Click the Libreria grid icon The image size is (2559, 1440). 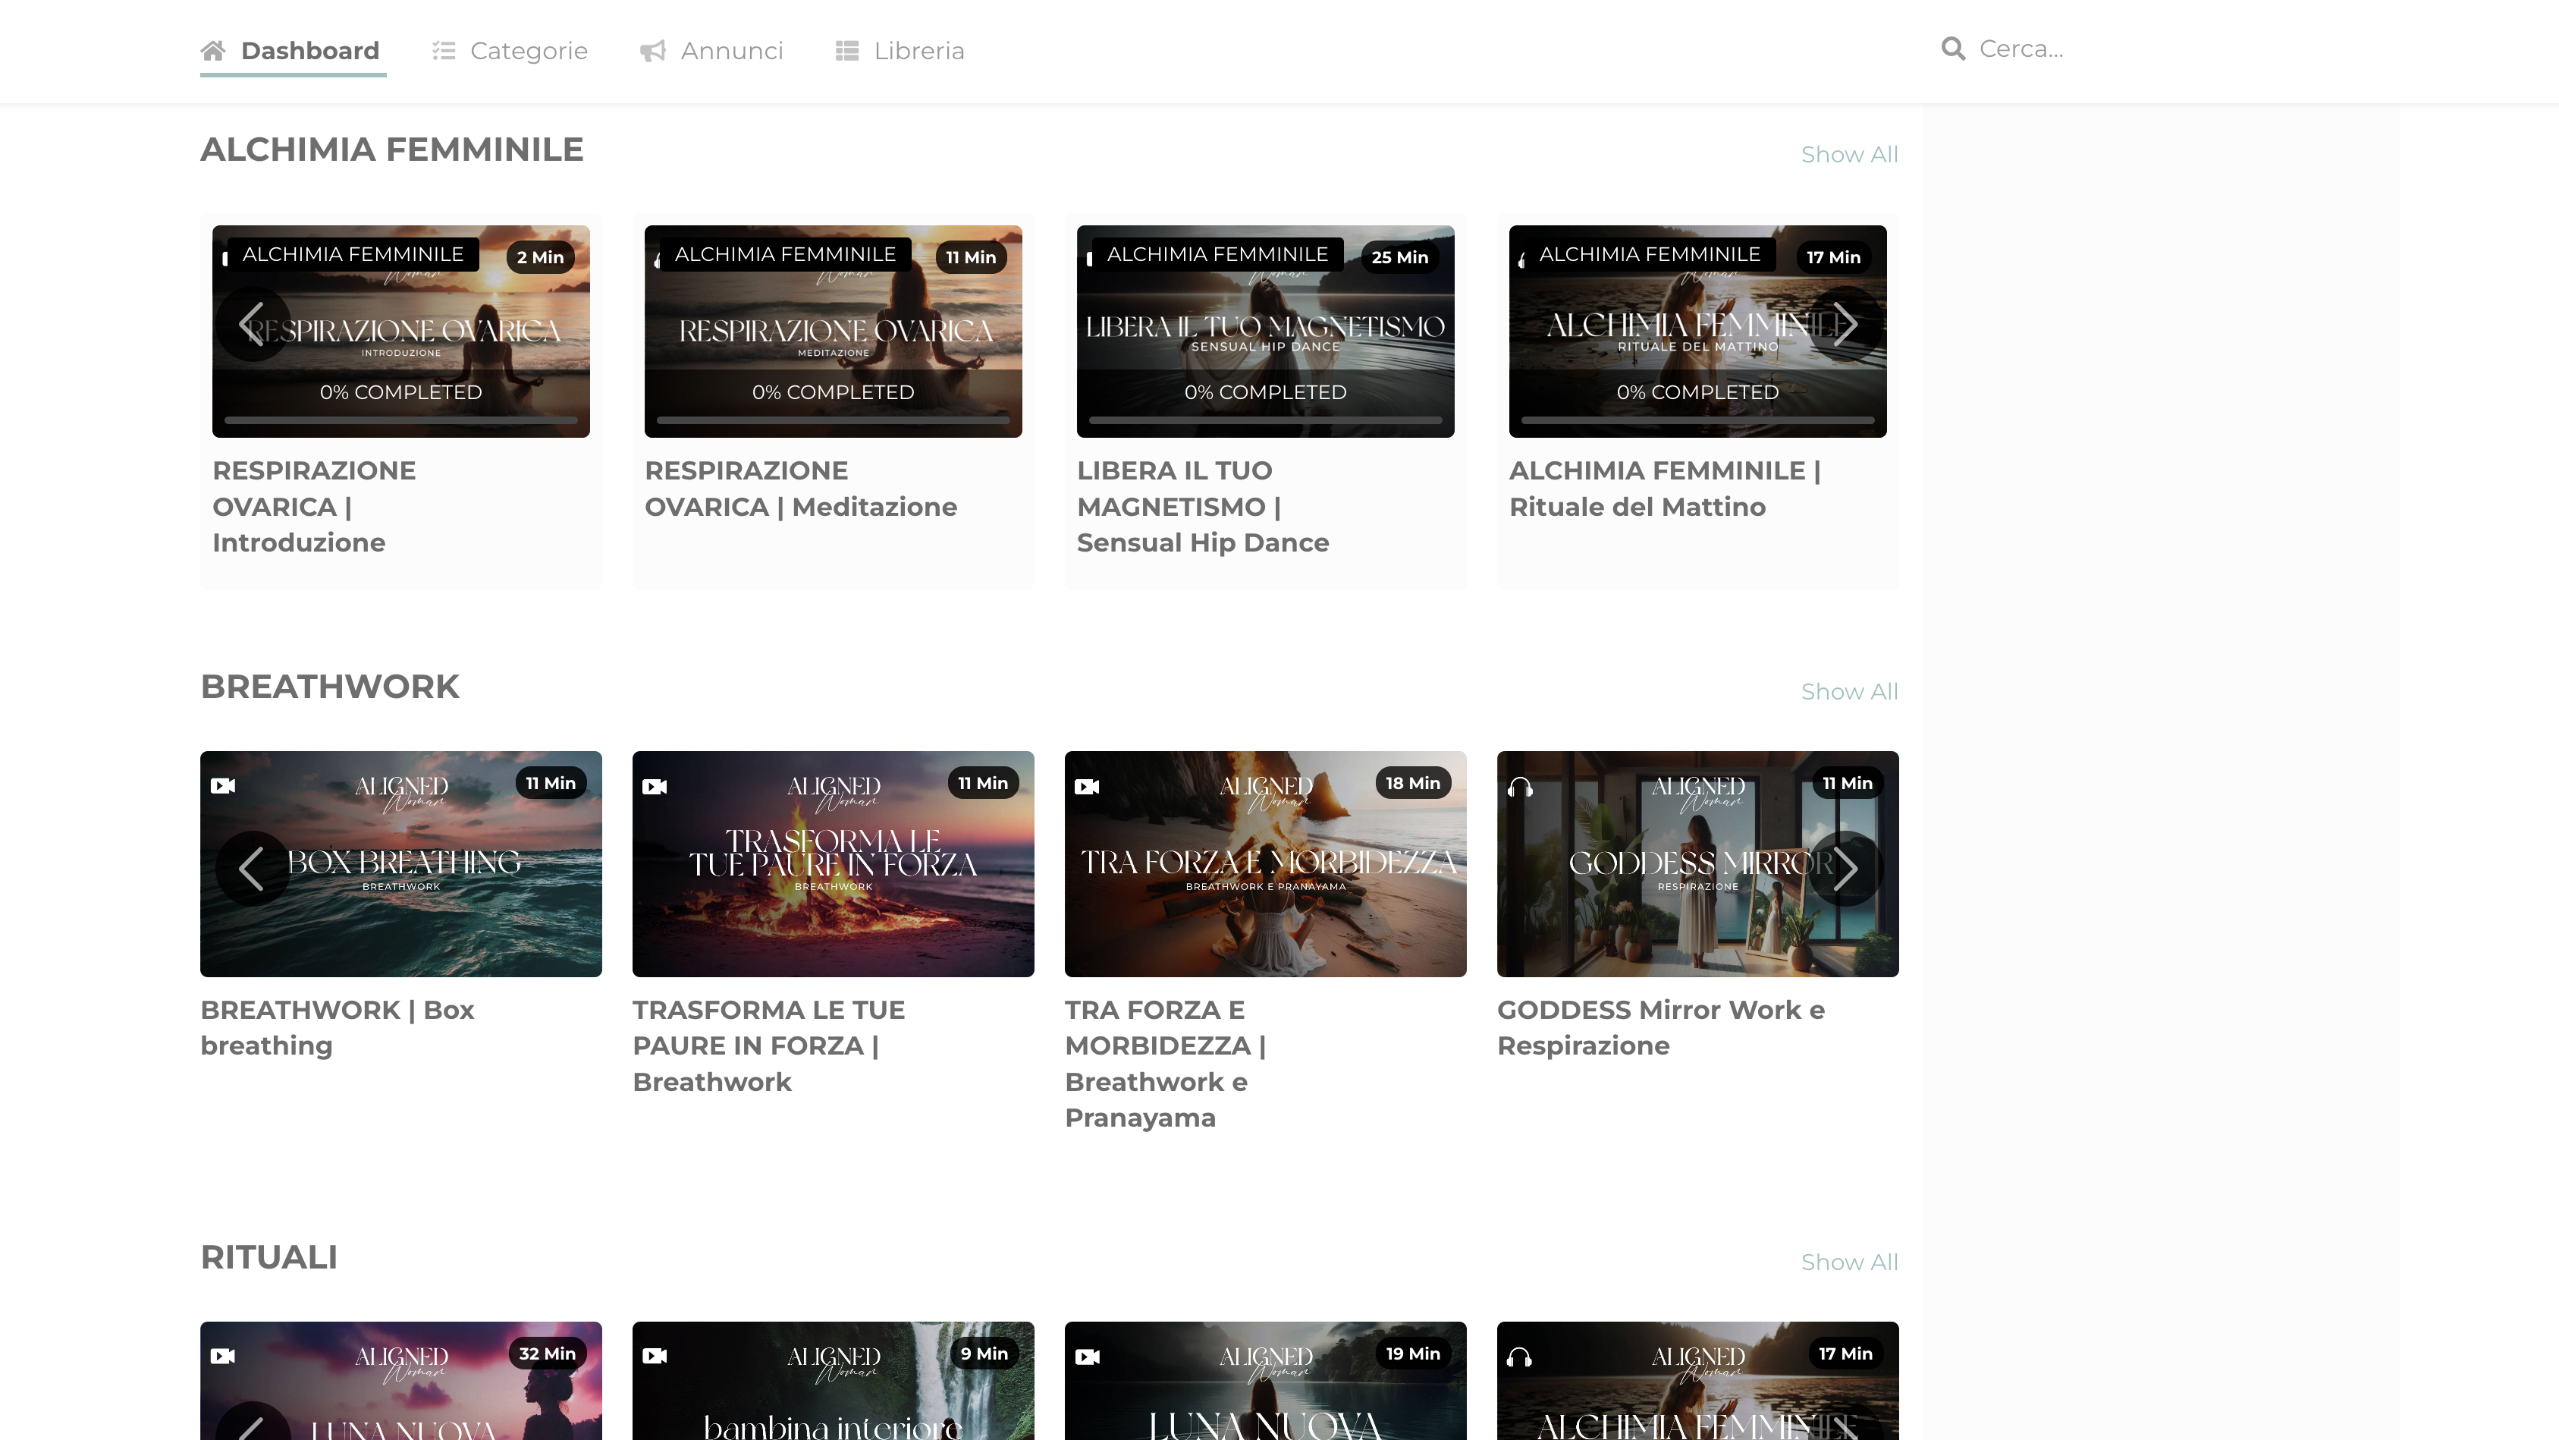tap(847, 50)
